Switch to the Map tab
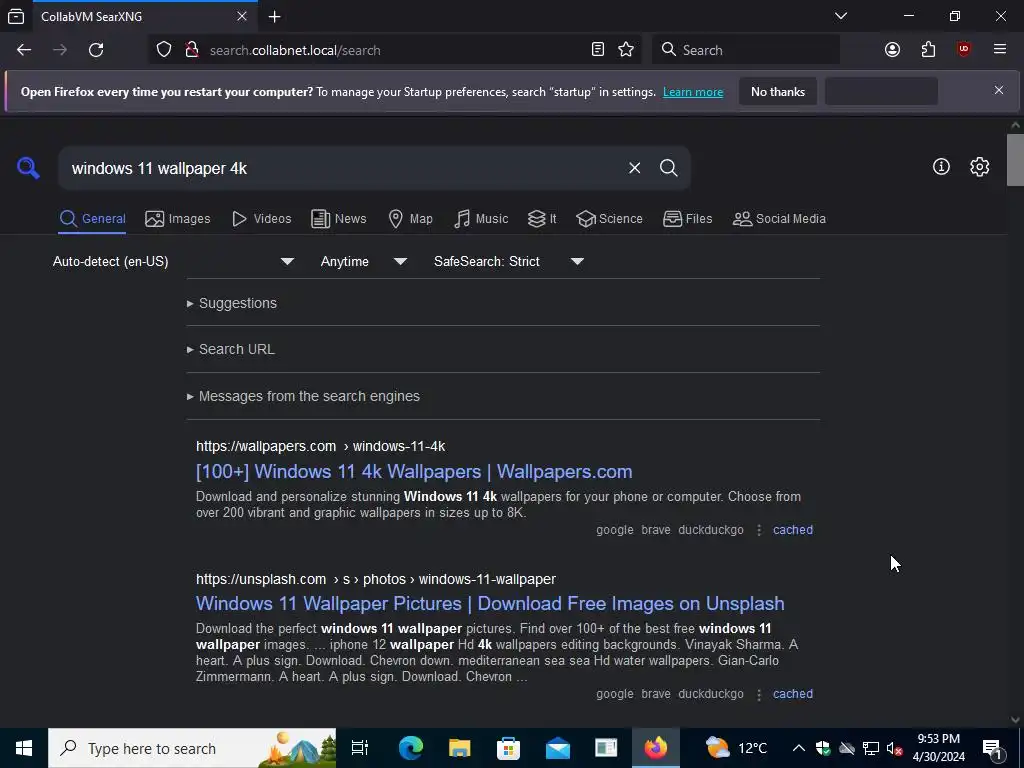Image resolution: width=1024 pixels, height=768 pixels. coord(410,219)
